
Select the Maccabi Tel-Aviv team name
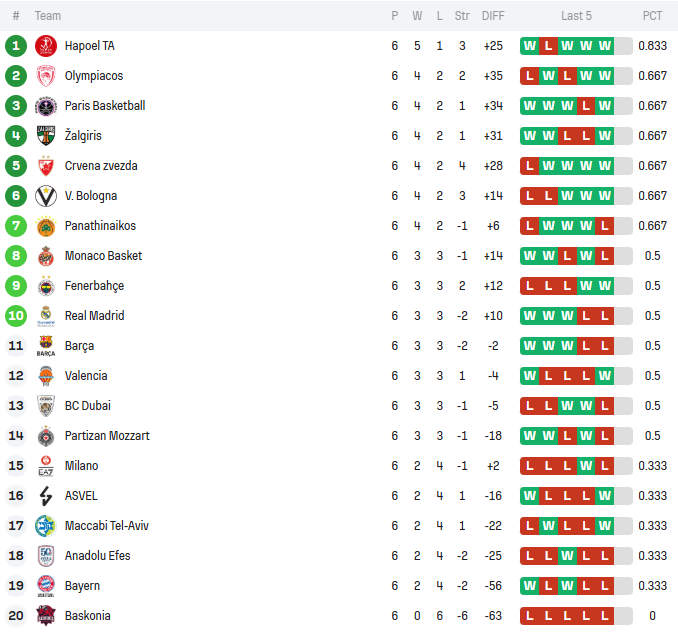point(106,526)
